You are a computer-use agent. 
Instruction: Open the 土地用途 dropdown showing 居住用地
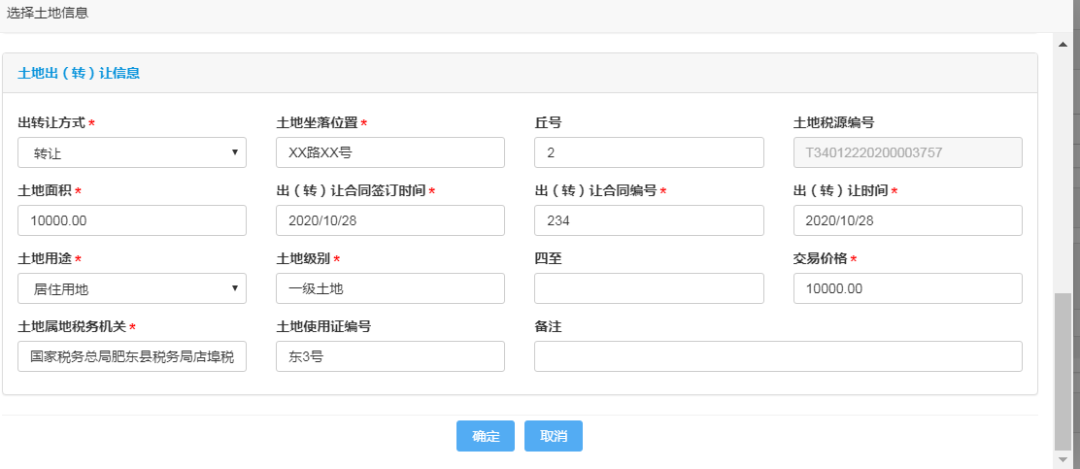pyautogui.click(x=132, y=289)
